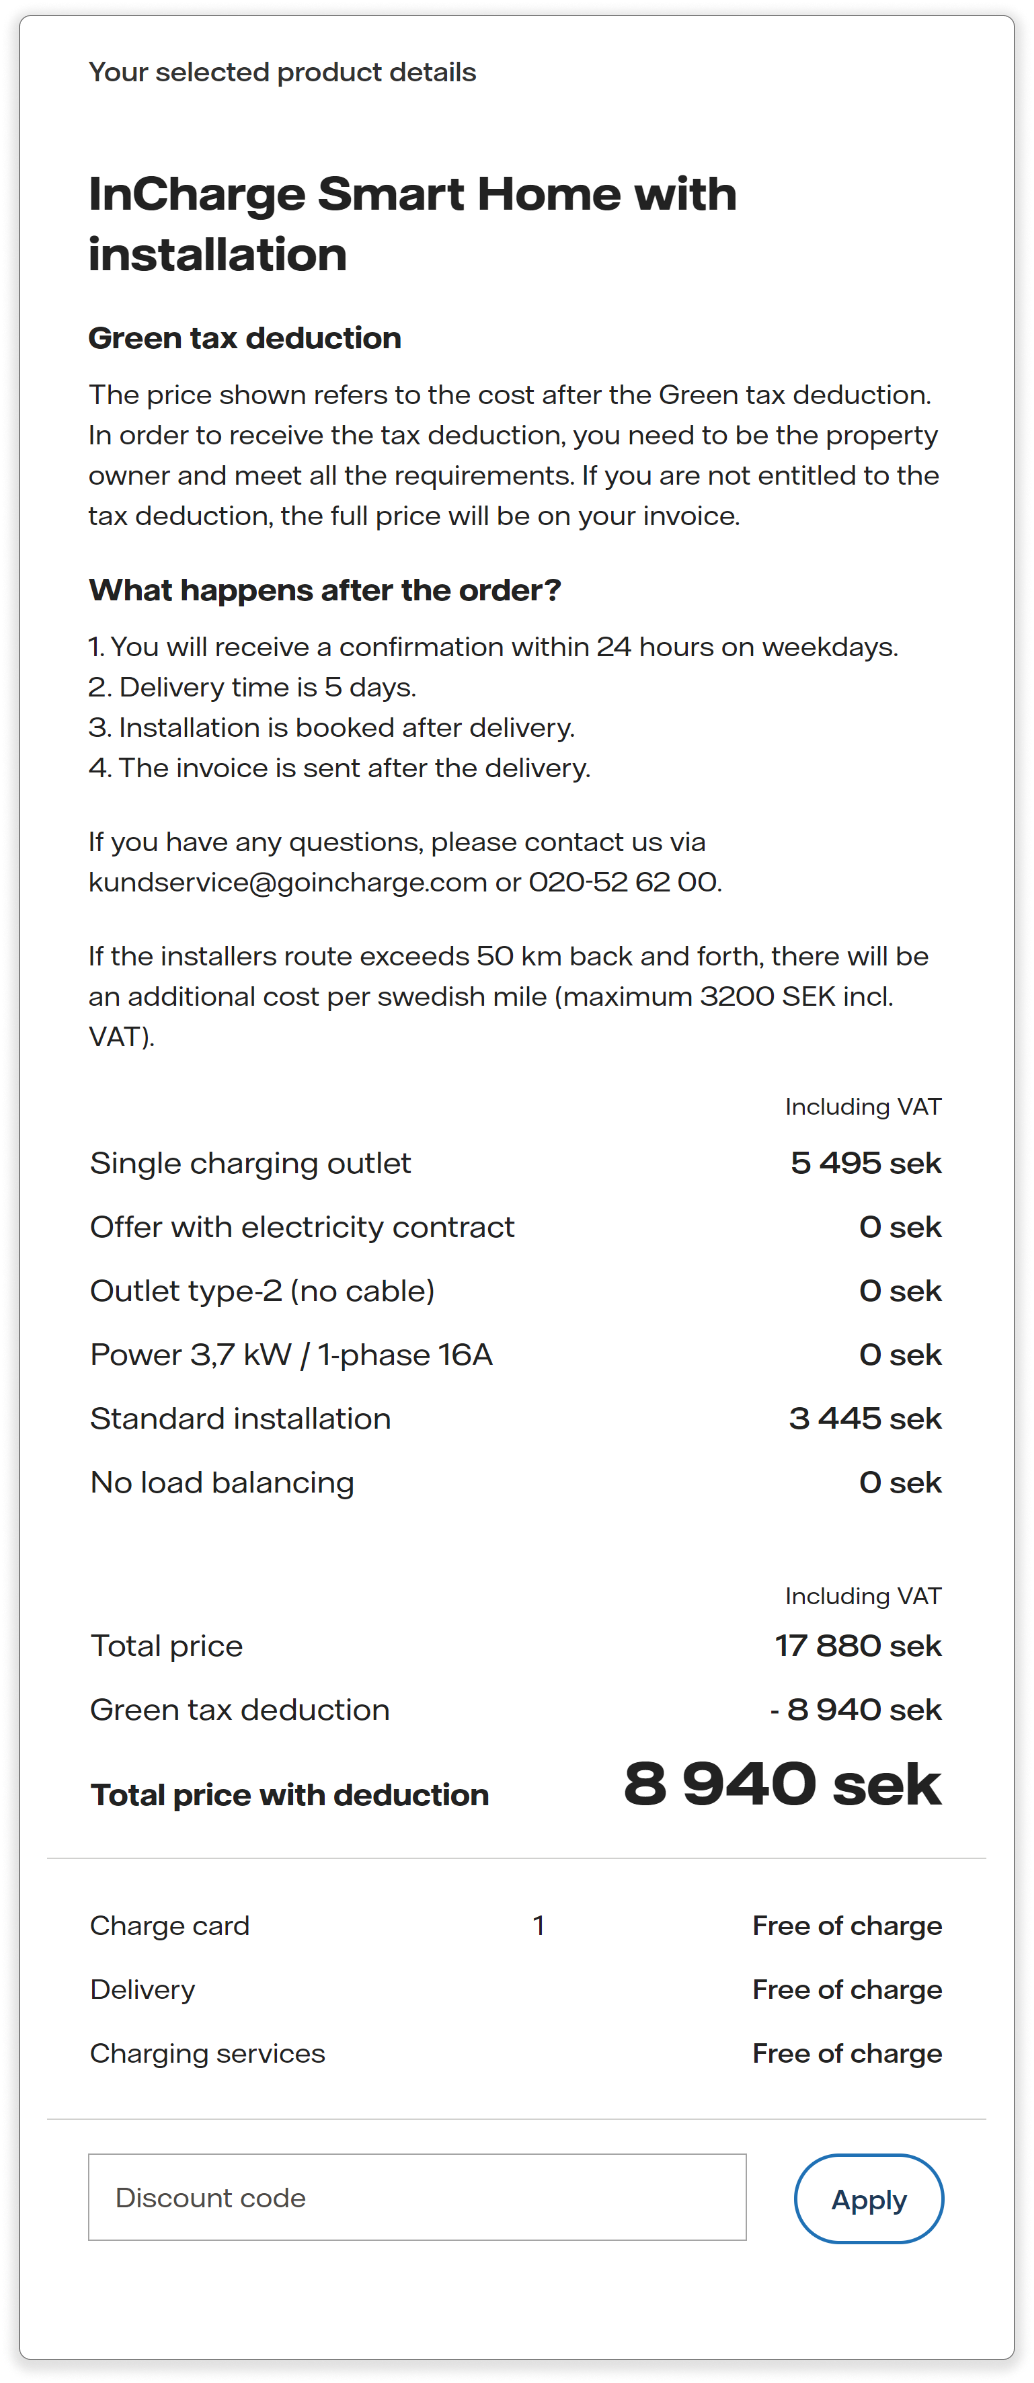Select the InCharge Smart Home with installation heading
Image resolution: width=1034 pixels, height=2383 pixels.
click(x=412, y=224)
